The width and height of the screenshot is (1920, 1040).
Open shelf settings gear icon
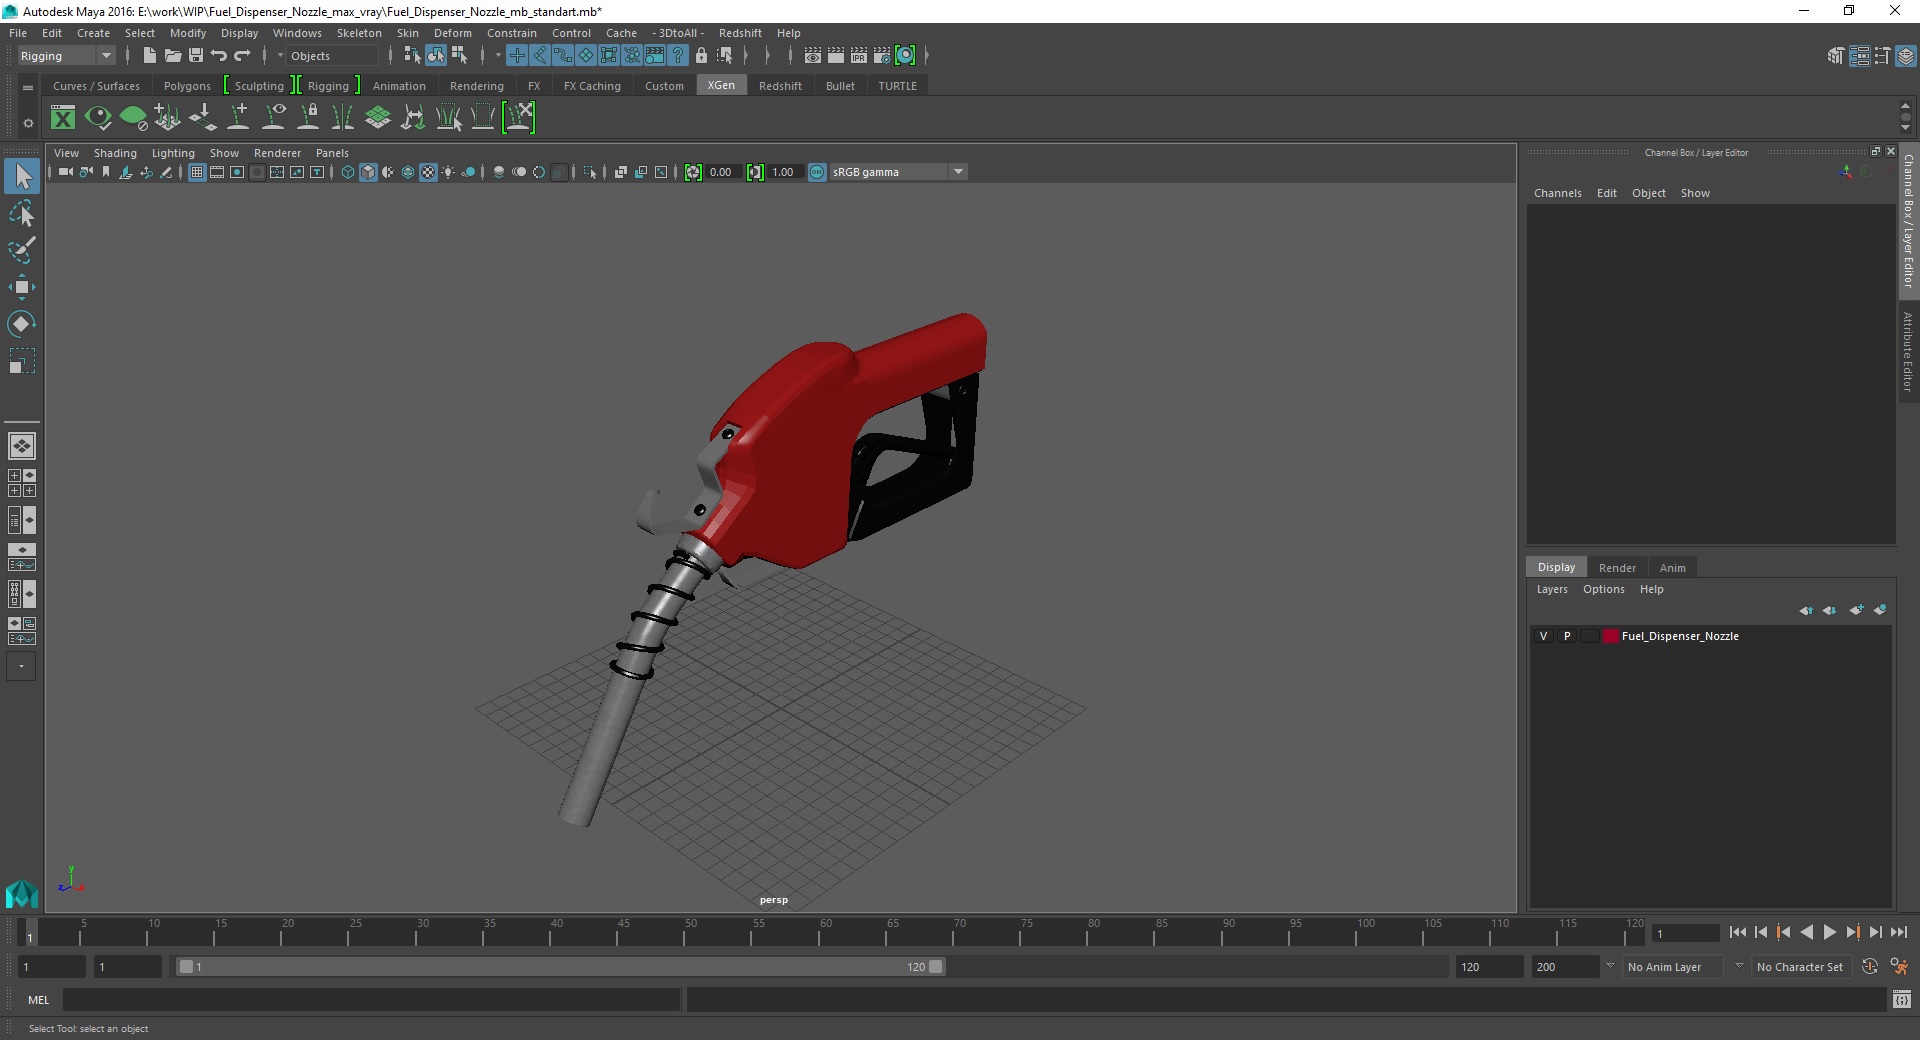click(x=28, y=123)
